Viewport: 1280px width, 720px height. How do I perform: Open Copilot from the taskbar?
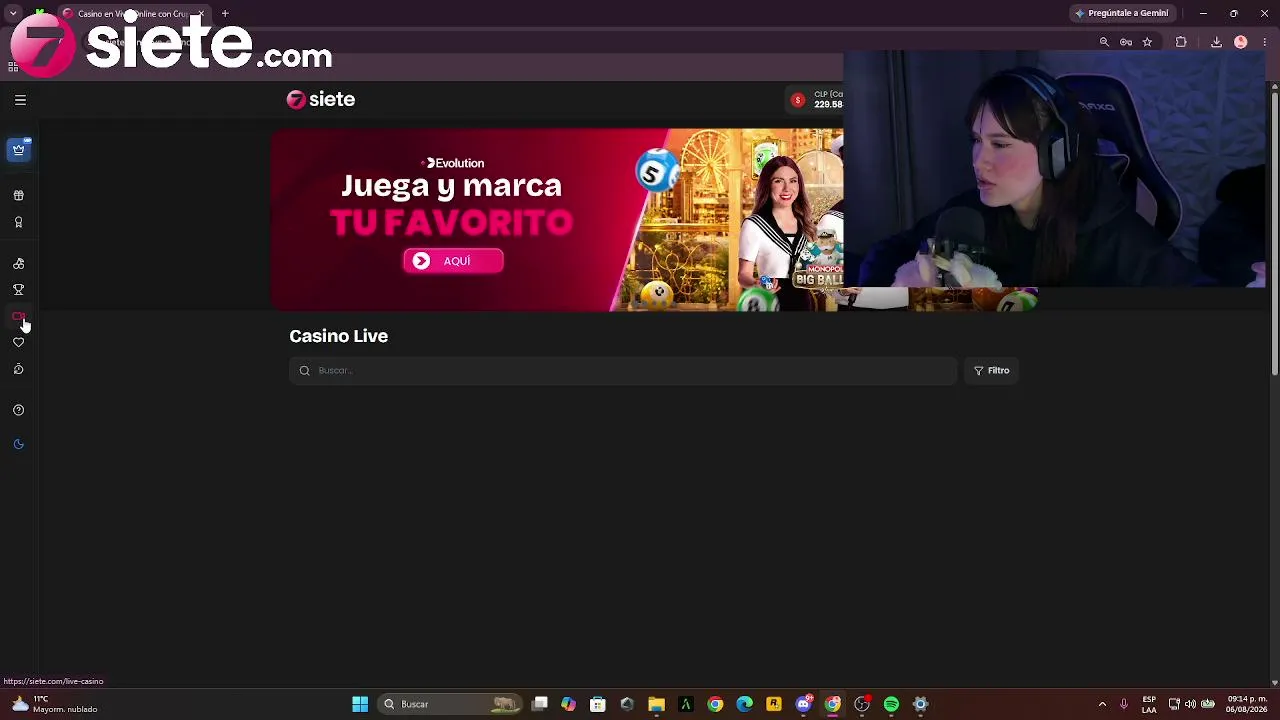pyautogui.click(x=568, y=704)
